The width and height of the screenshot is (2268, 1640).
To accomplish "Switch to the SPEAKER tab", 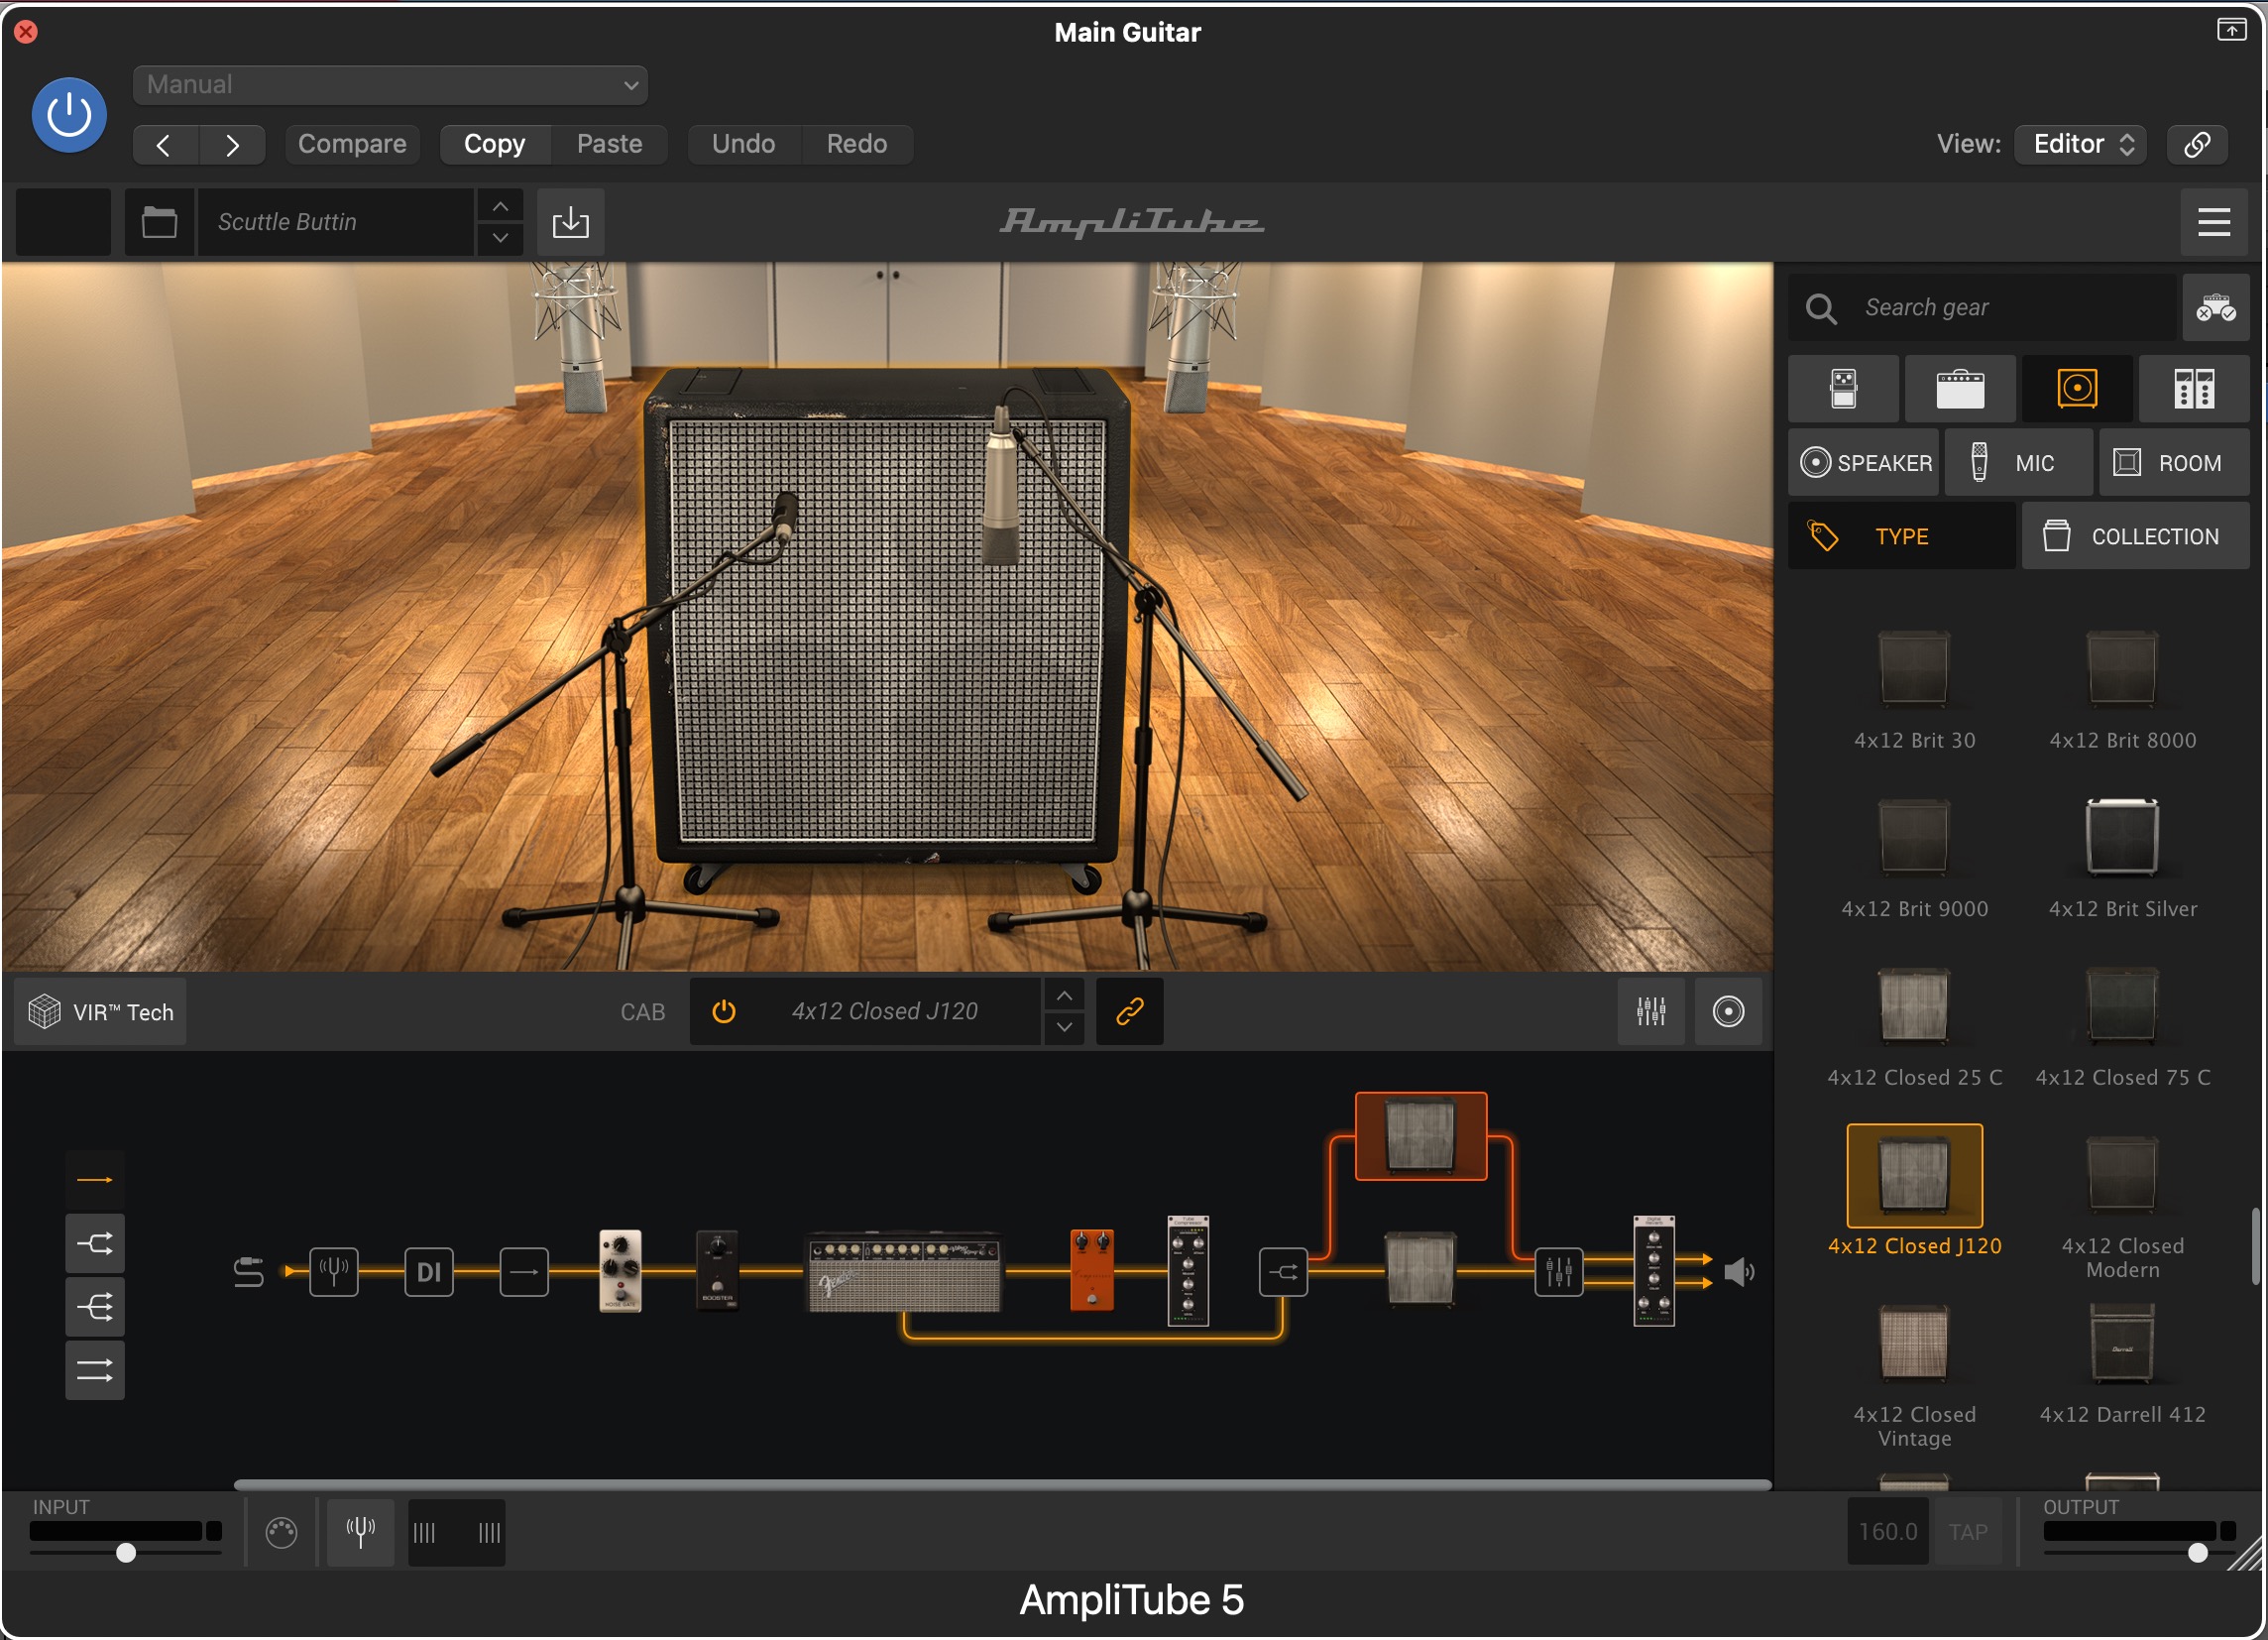I will tap(1864, 463).
